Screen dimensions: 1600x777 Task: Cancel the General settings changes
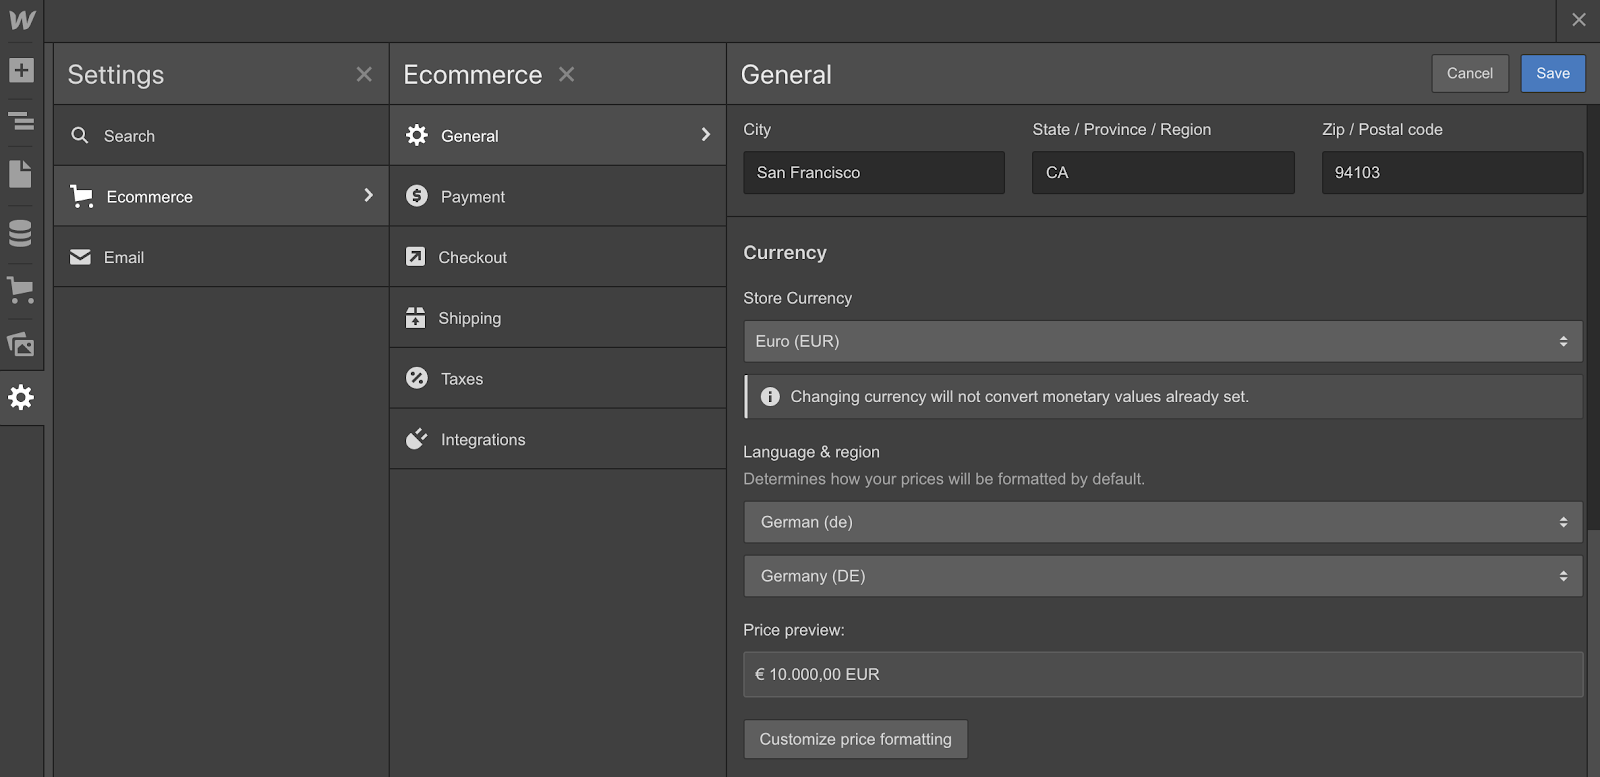1470,73
